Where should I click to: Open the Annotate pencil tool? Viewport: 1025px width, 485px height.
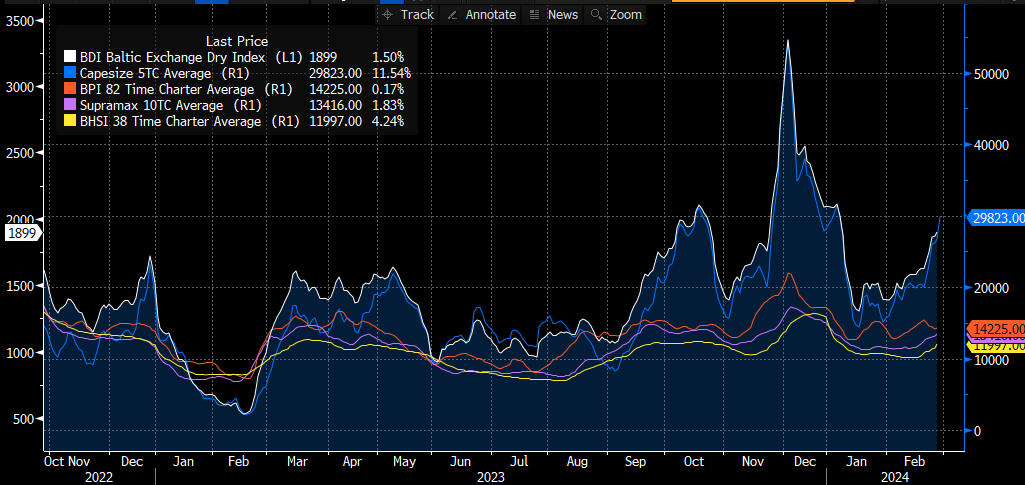[481, 14]
